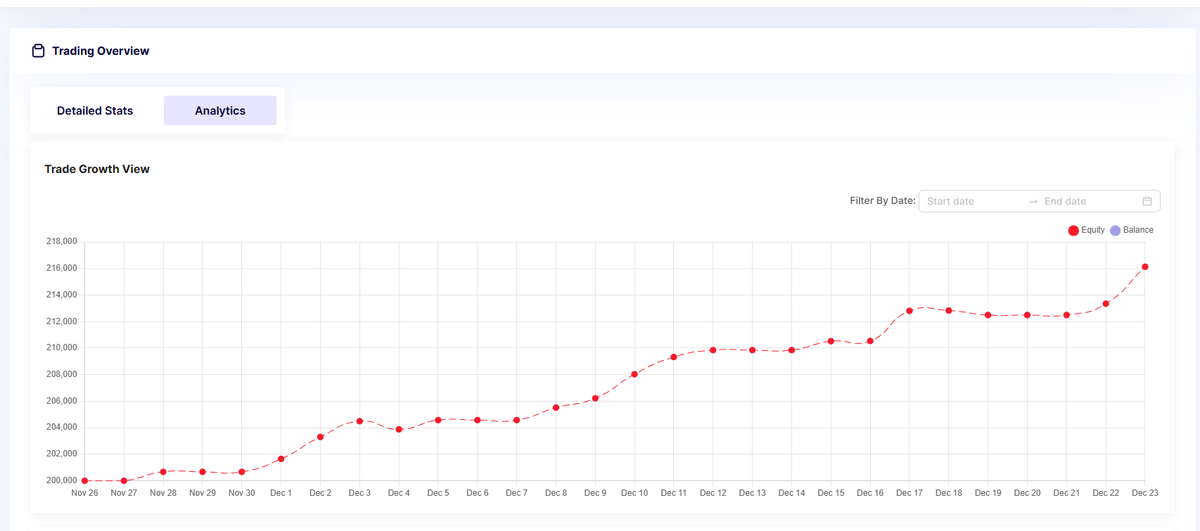Click the Nov 30 x-axis label
1200x531 pixels.
point(242,493)
